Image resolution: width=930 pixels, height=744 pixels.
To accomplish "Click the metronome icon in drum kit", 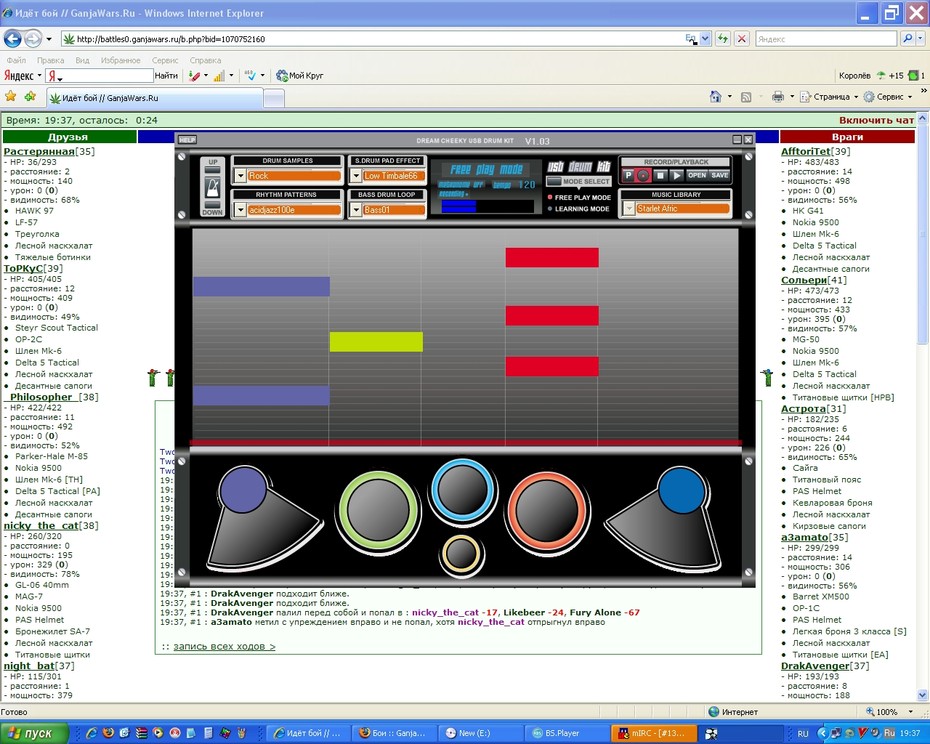I will 212,189.
